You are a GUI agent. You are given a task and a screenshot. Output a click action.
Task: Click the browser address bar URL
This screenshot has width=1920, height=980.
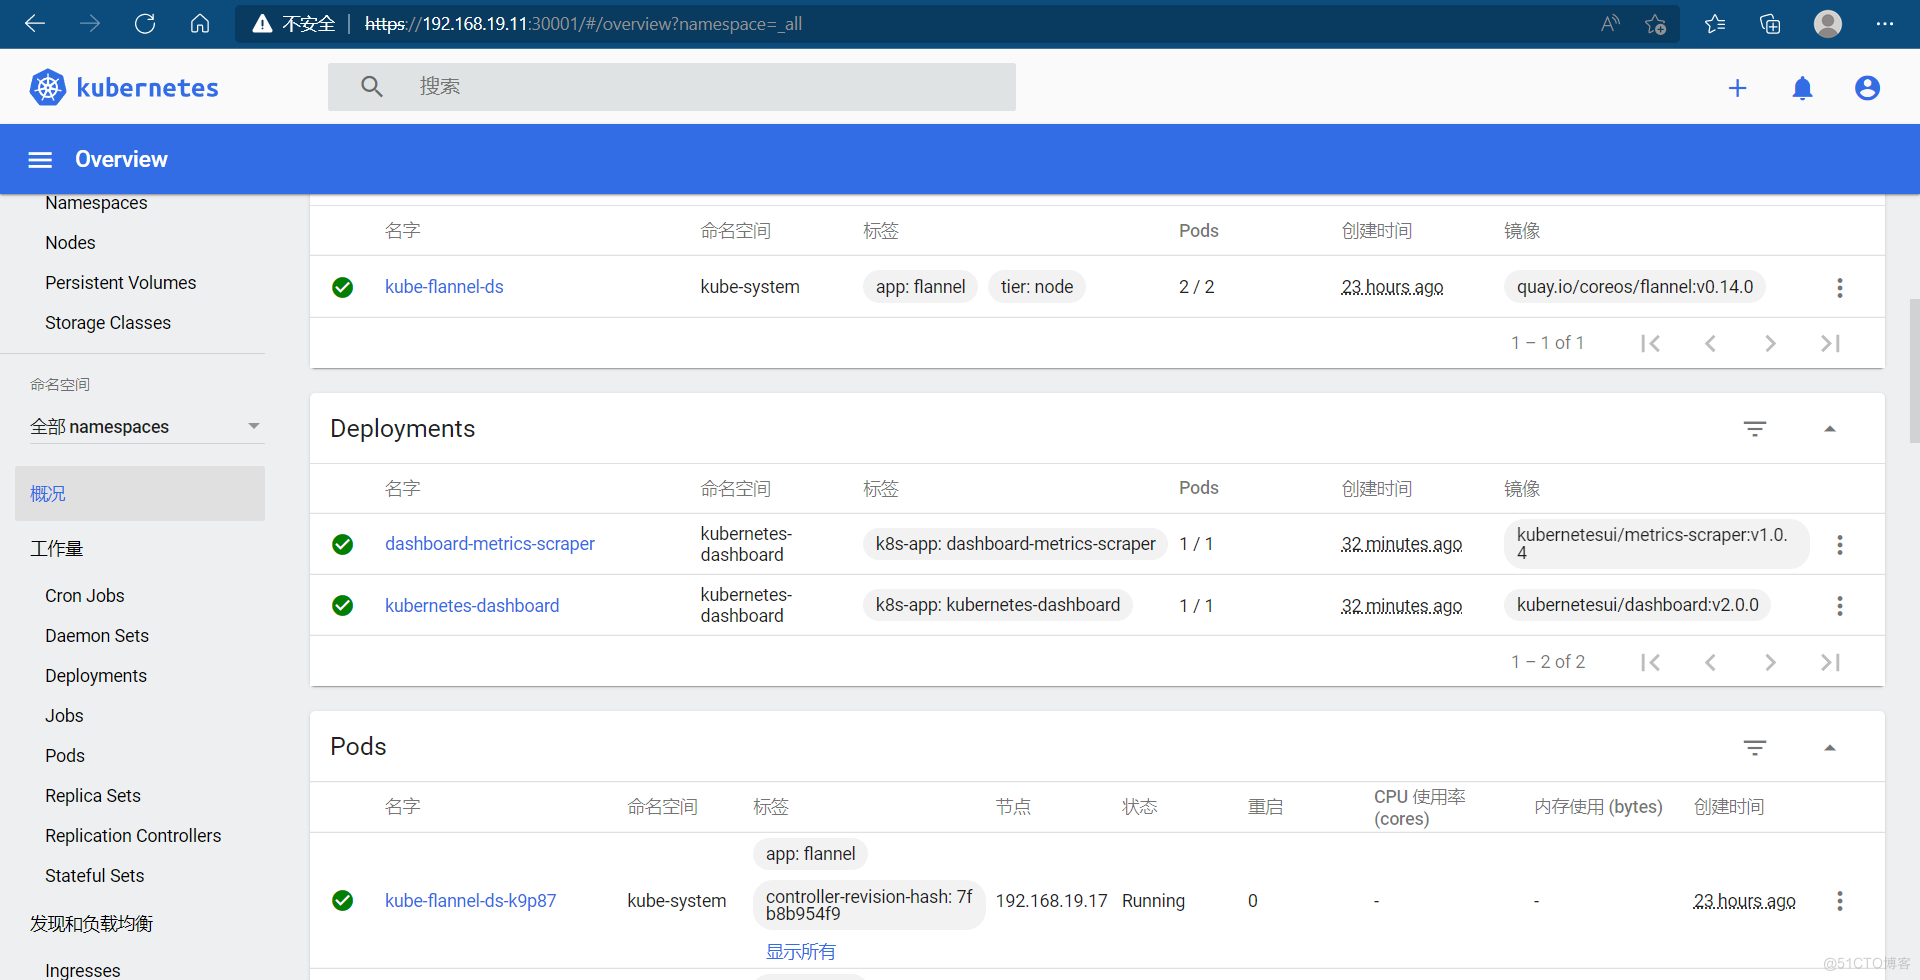(583, 24)
